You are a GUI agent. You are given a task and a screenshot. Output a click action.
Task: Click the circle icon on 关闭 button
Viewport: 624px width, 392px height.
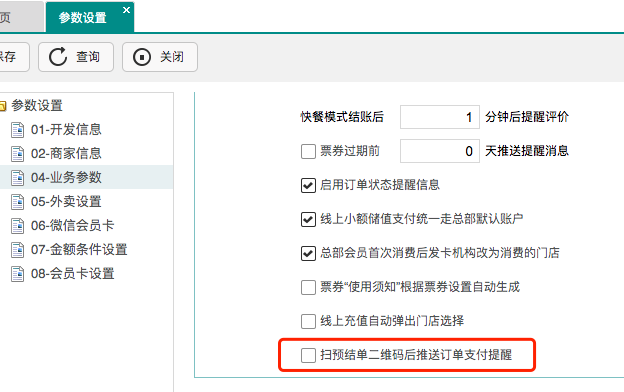point(142,57)
